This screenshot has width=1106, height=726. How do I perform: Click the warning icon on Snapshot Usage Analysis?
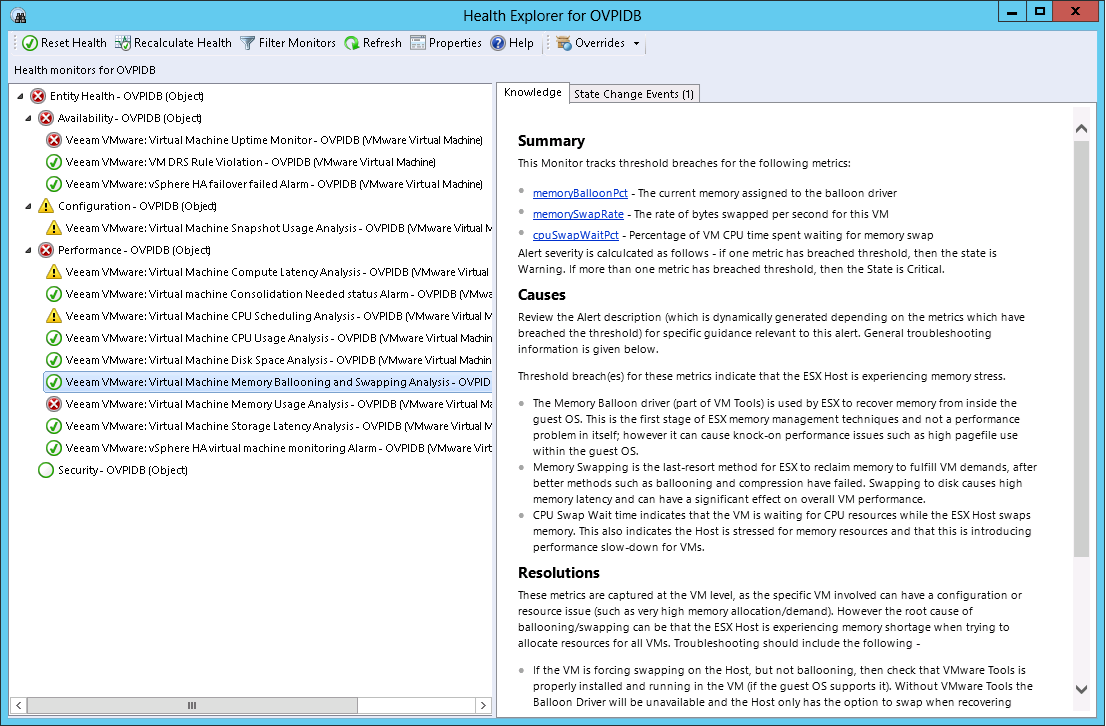54,228
